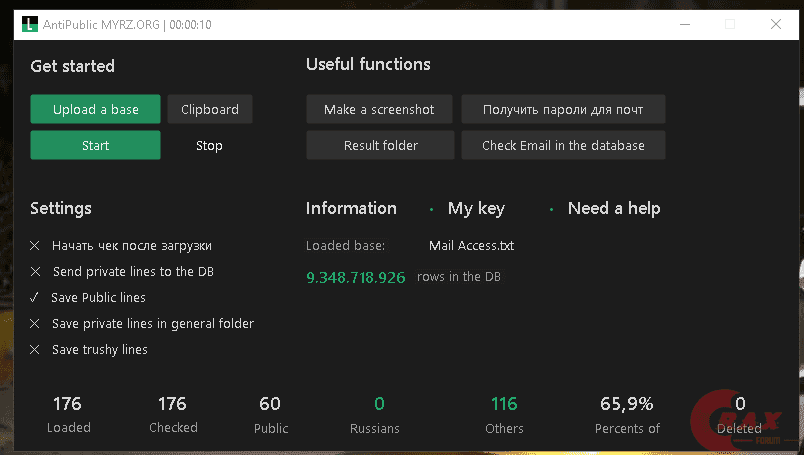
Task: Uncheck the 'Save Public lines' option
Action: (35, 297)
